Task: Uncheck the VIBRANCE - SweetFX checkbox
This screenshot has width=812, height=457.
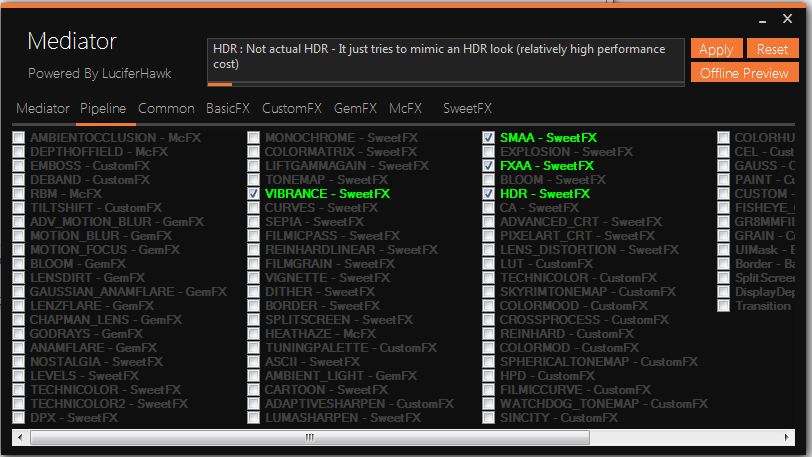Action: (253, 194)
